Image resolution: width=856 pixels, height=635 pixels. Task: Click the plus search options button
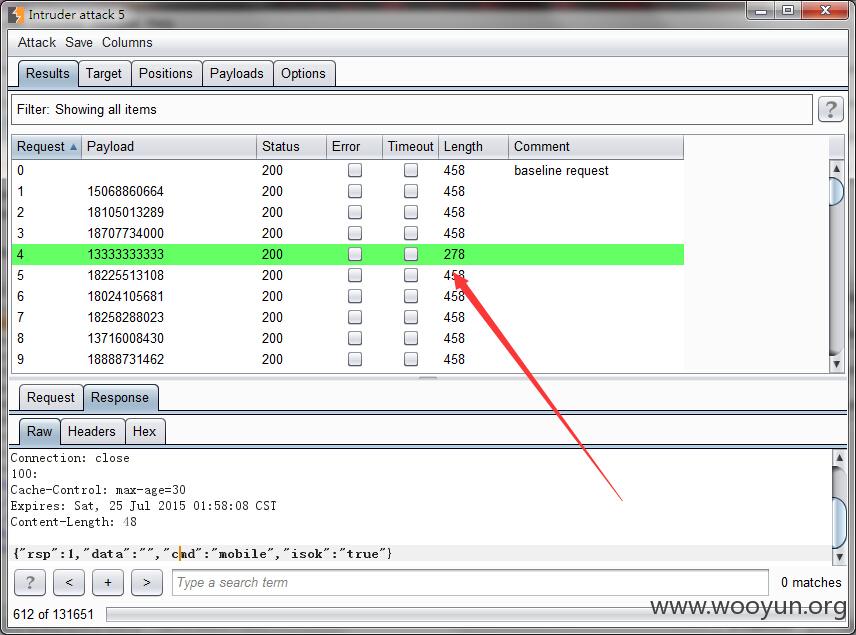point(108,583)
